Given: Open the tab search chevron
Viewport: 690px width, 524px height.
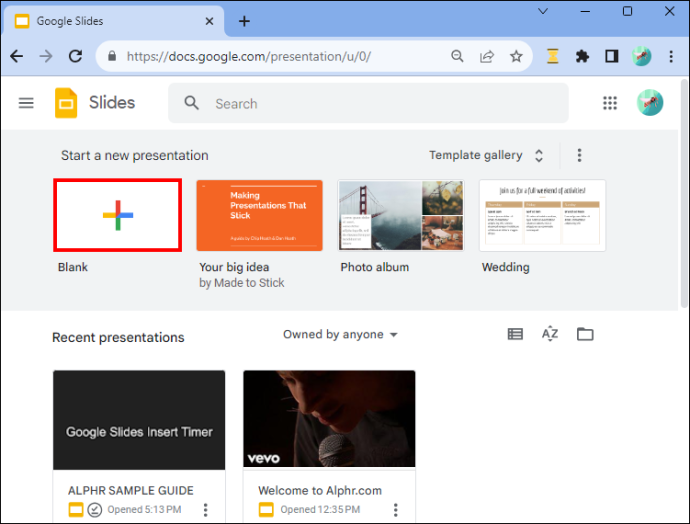Looking at the screenshot, I should click(x=543, y=11).
